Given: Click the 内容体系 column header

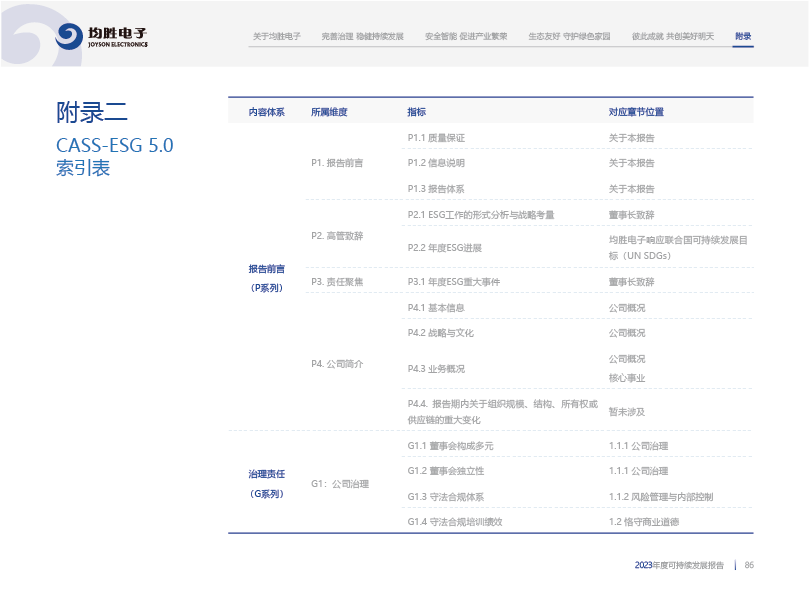Looking at the screenshot, I should pos(266,112).
